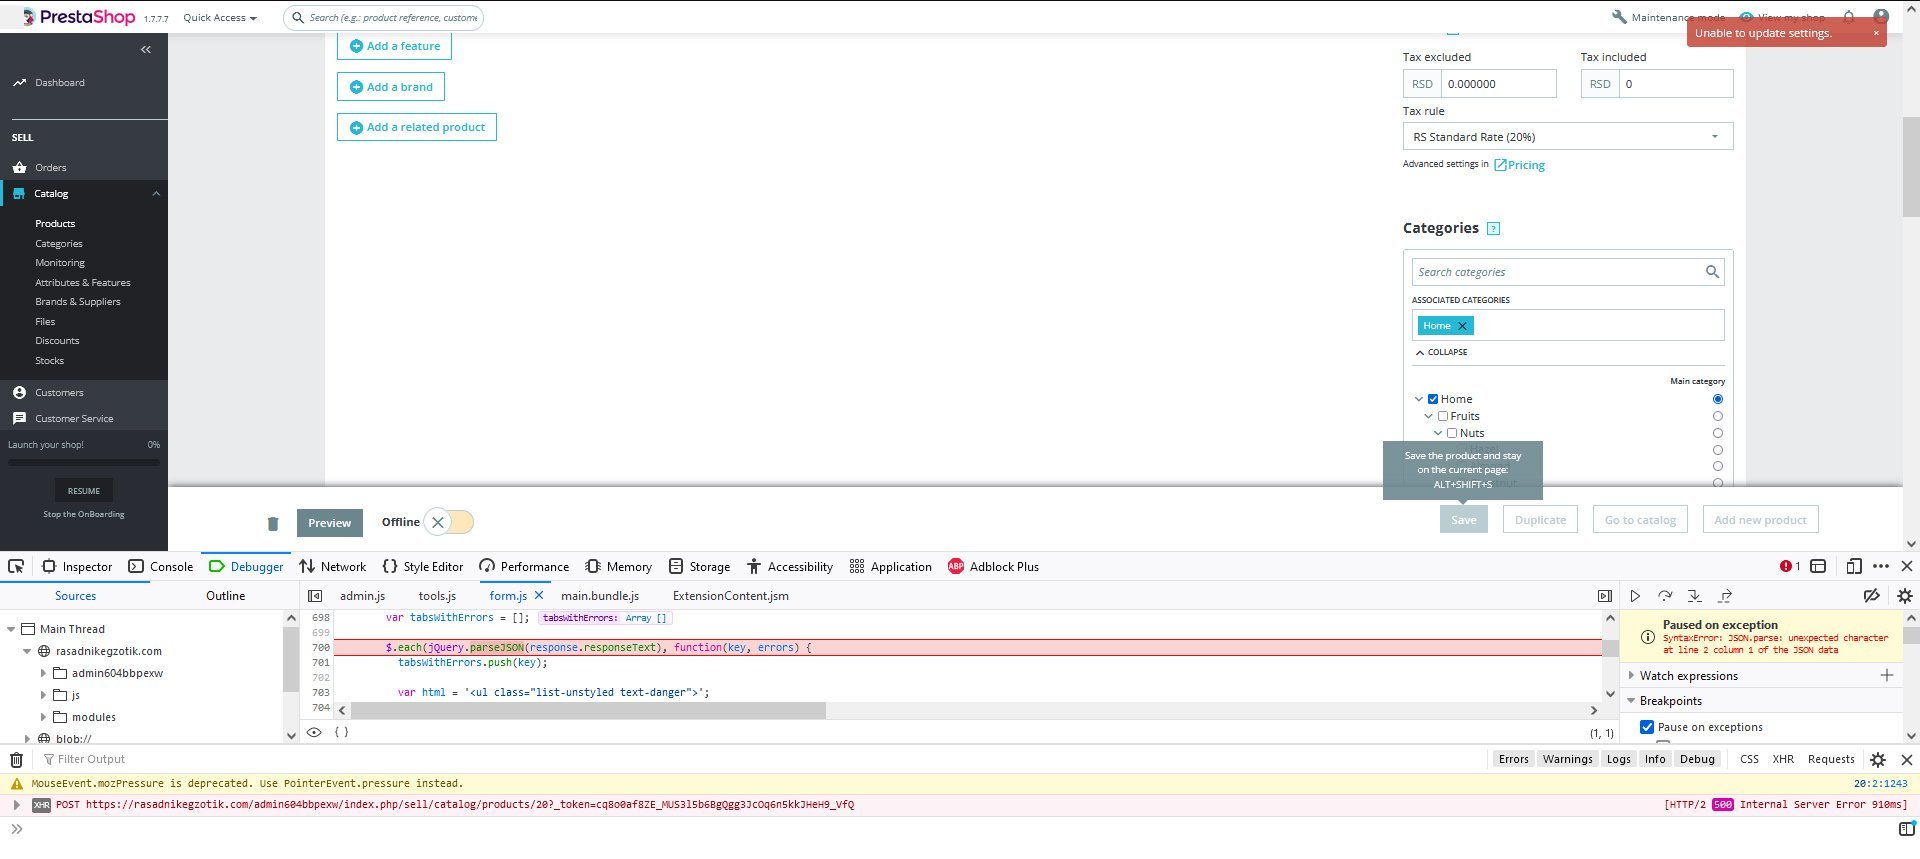Open console settings gear
Screen dimensions: 1920x859
(x=1878, y=760)
